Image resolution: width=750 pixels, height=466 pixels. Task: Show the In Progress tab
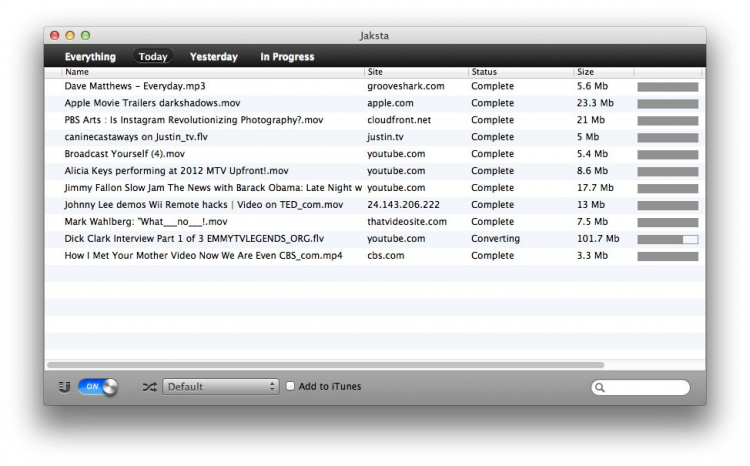pyautogui.click(x=287, y=56)
